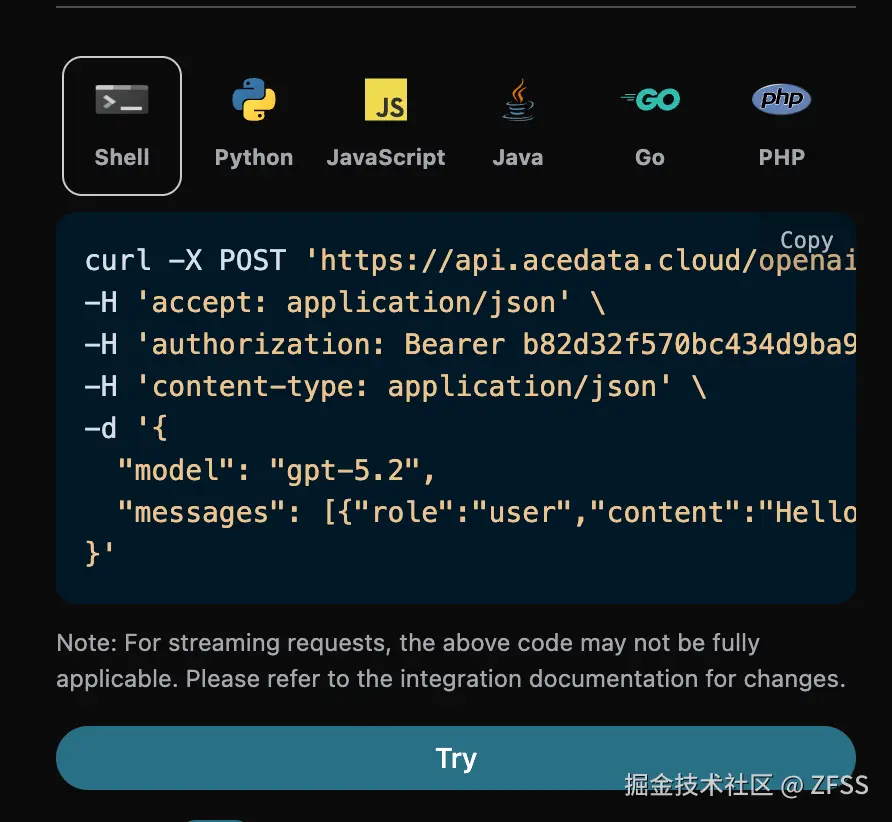Pick the yellow JS JavaScript icon
892x822 pixels.
point(386,100)
